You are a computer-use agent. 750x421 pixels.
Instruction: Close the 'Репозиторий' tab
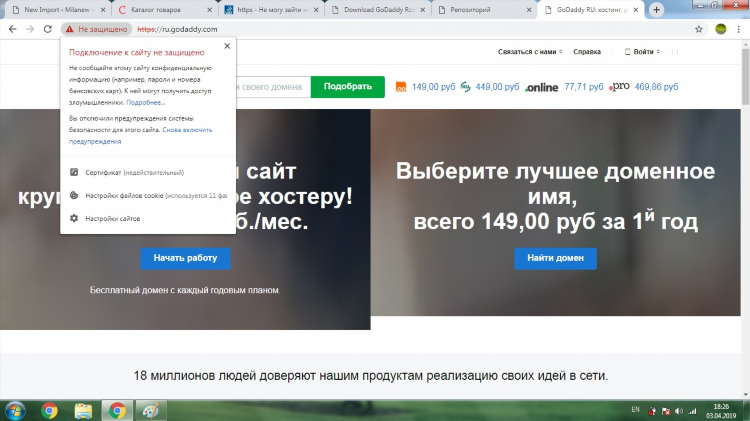(529, 10)
